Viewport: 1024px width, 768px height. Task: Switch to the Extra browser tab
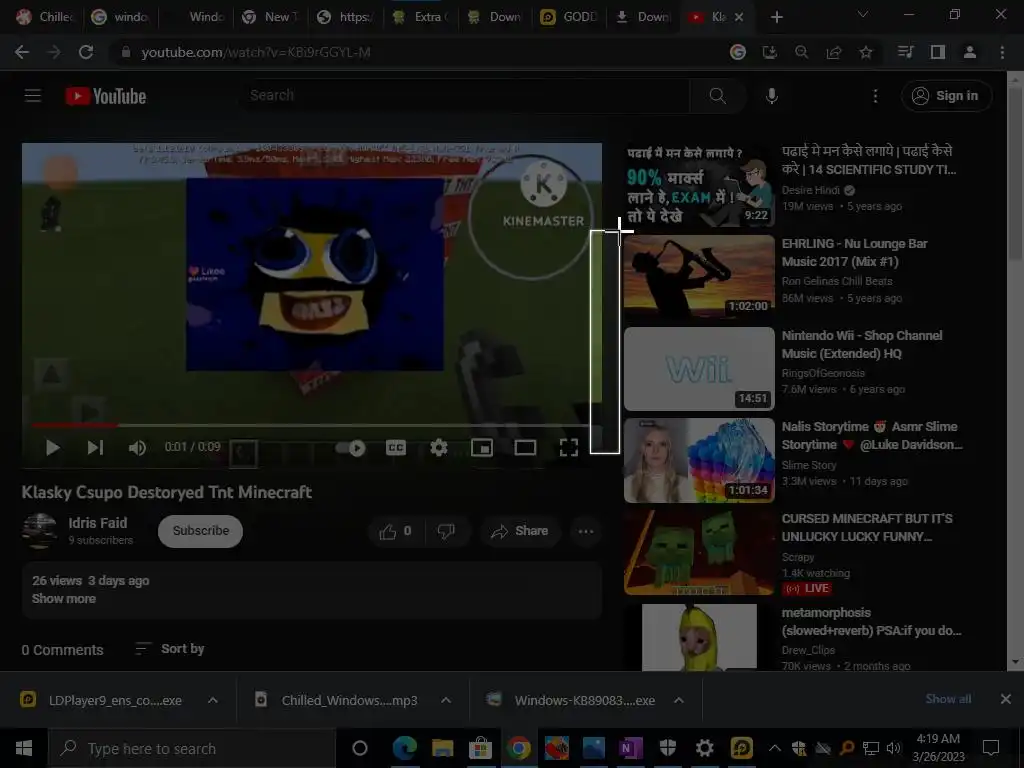420,17
